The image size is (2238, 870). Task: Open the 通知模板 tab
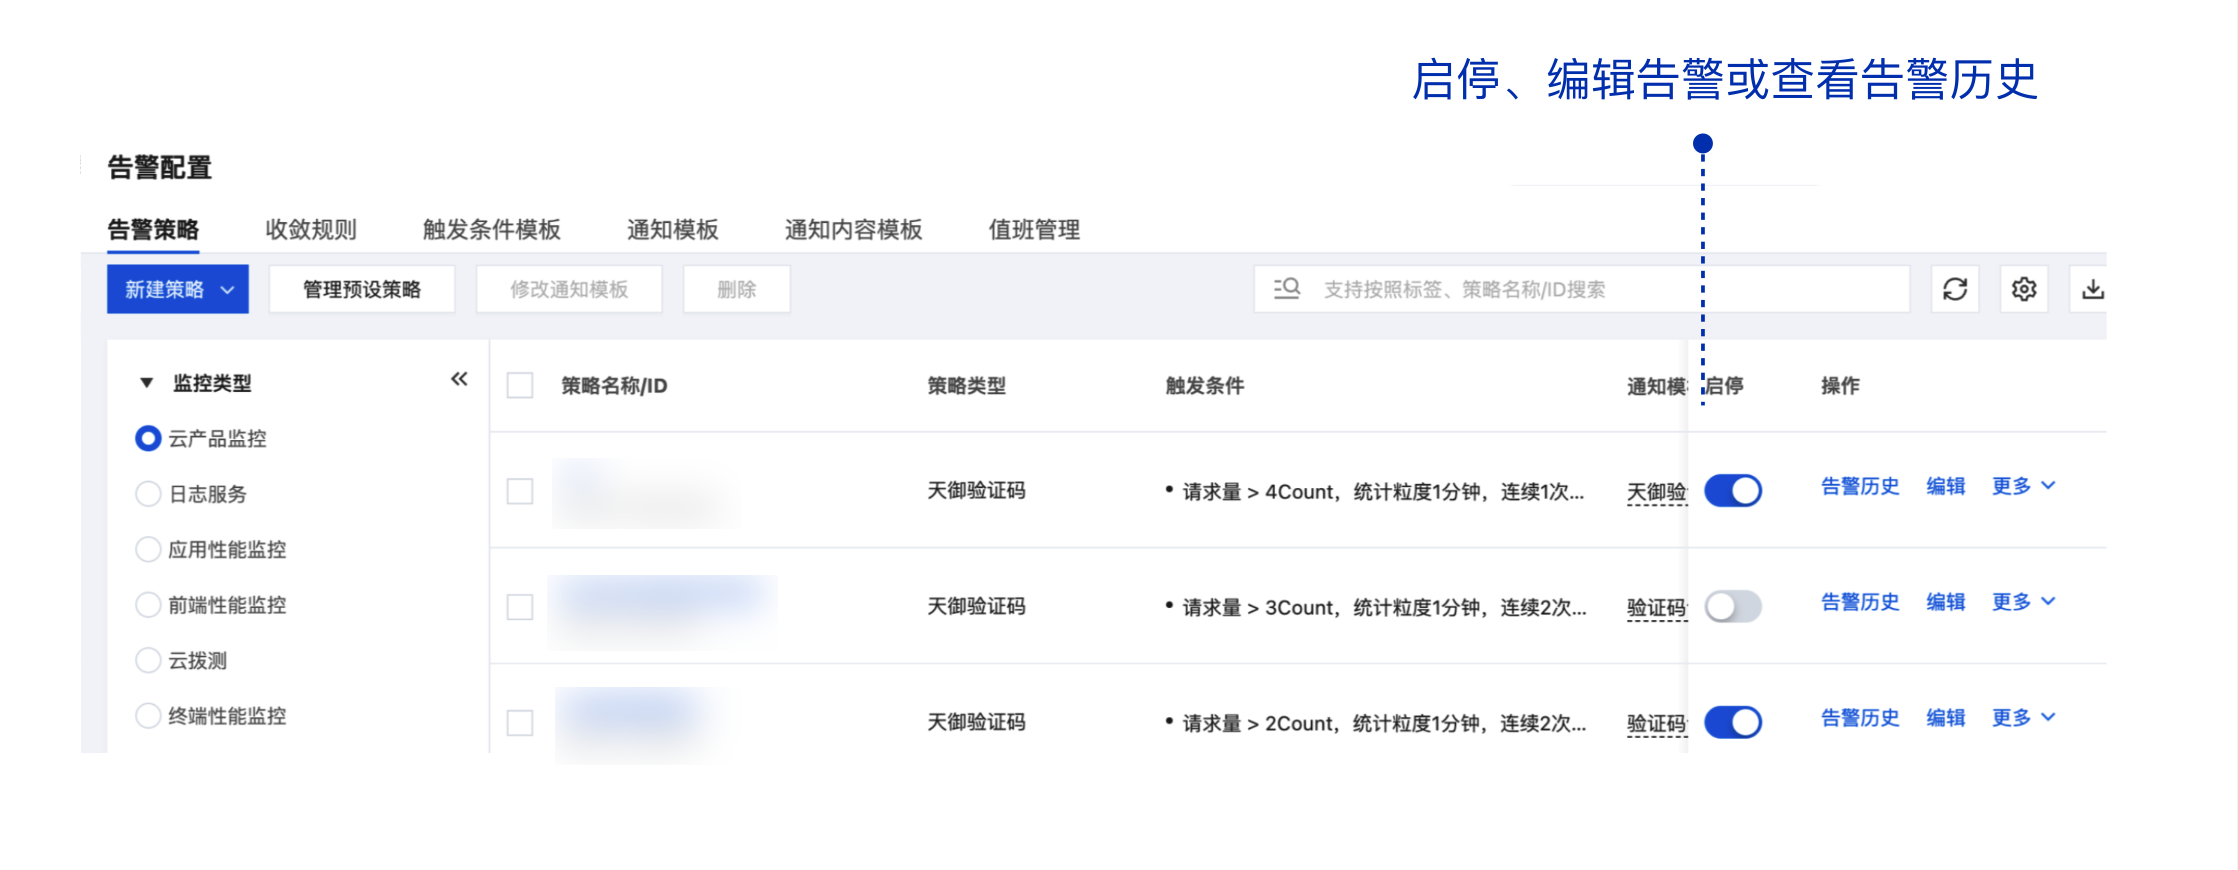(x=672, y=230)
